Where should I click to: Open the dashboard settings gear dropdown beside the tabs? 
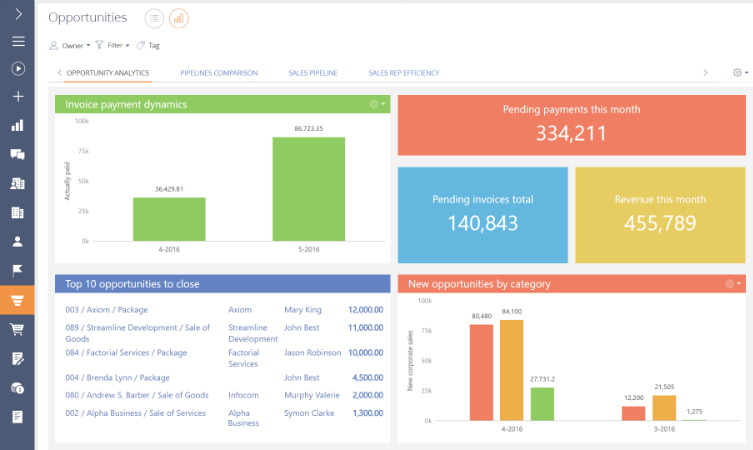coord(739,73)
